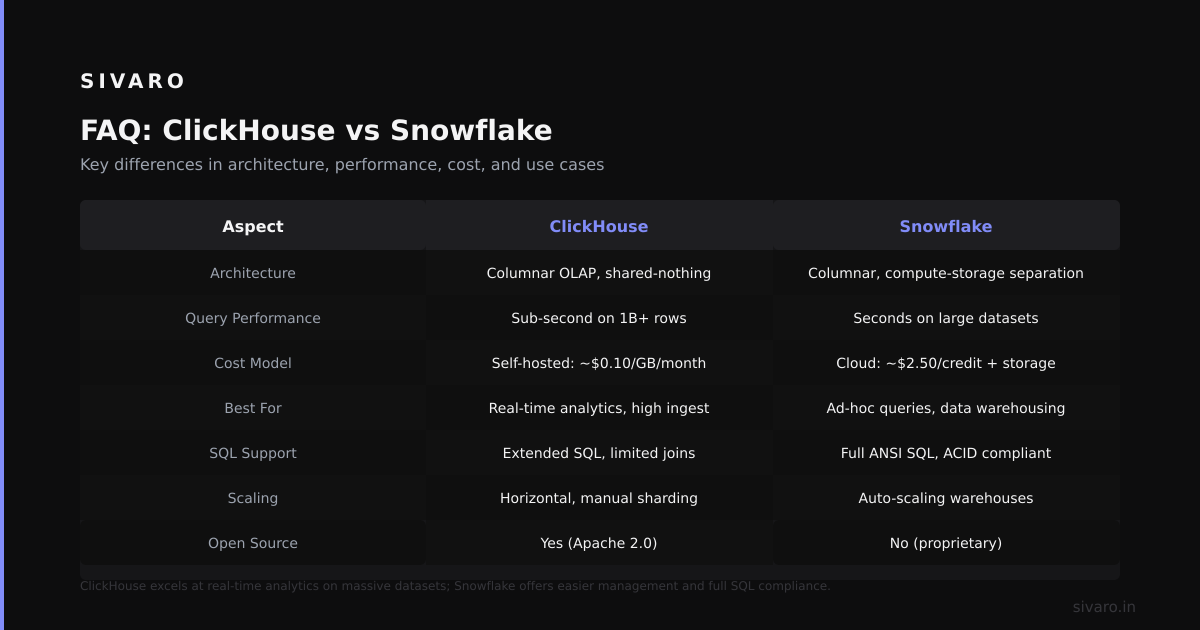Select the Query Performance row label
Screen dimensions: 1200x630
pyautogui.click(x=253, y=318)
